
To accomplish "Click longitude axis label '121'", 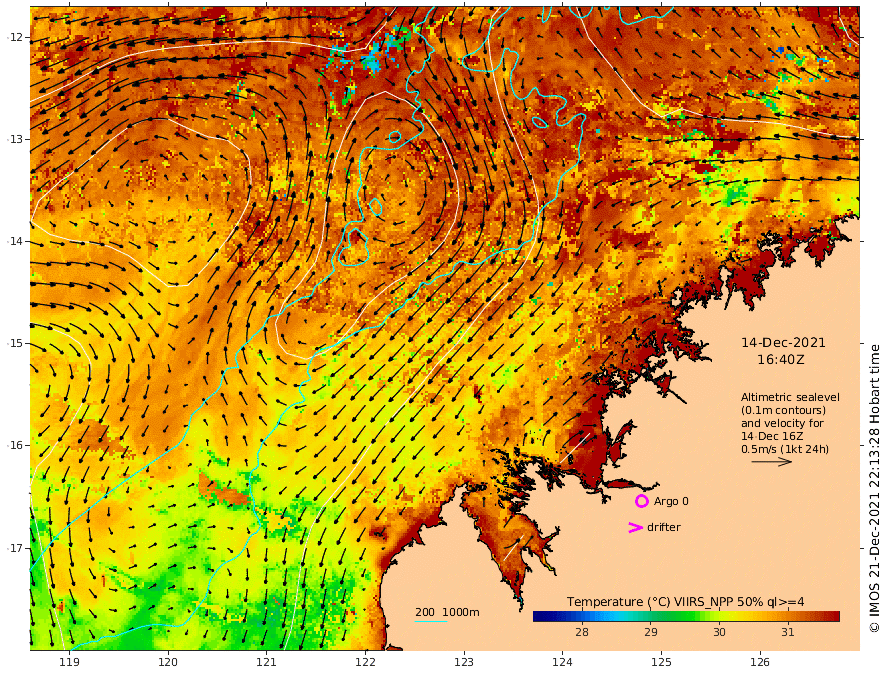I will click(x=267, y=663).
